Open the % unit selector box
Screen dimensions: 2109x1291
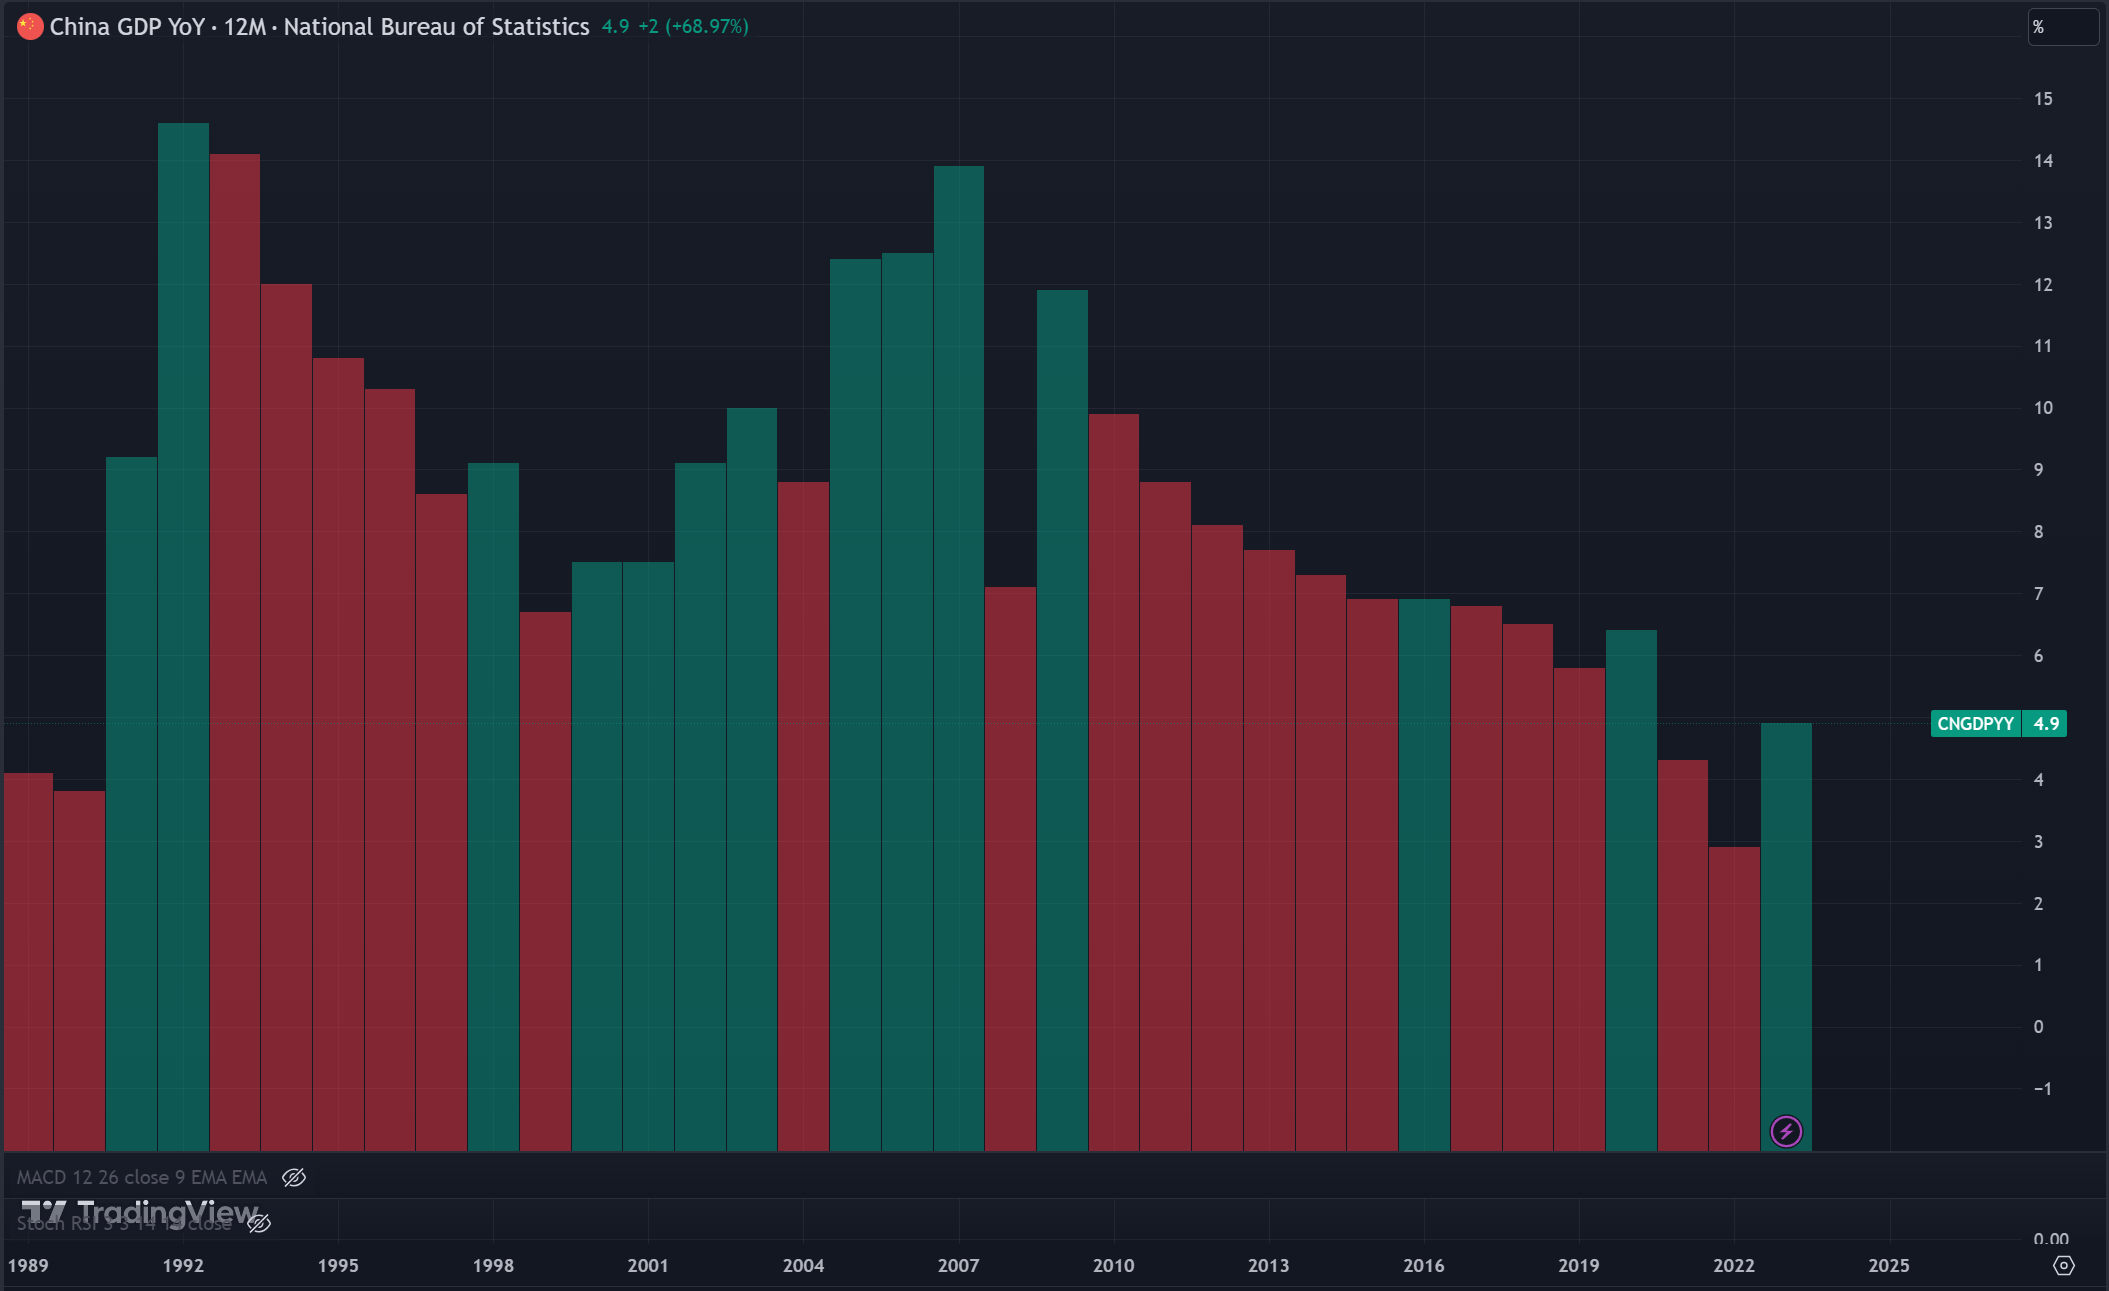(x=2062, y=27)
